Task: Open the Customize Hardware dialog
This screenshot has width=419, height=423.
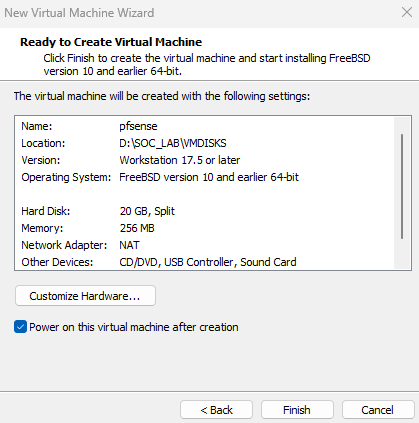Action: click(85, 296)
